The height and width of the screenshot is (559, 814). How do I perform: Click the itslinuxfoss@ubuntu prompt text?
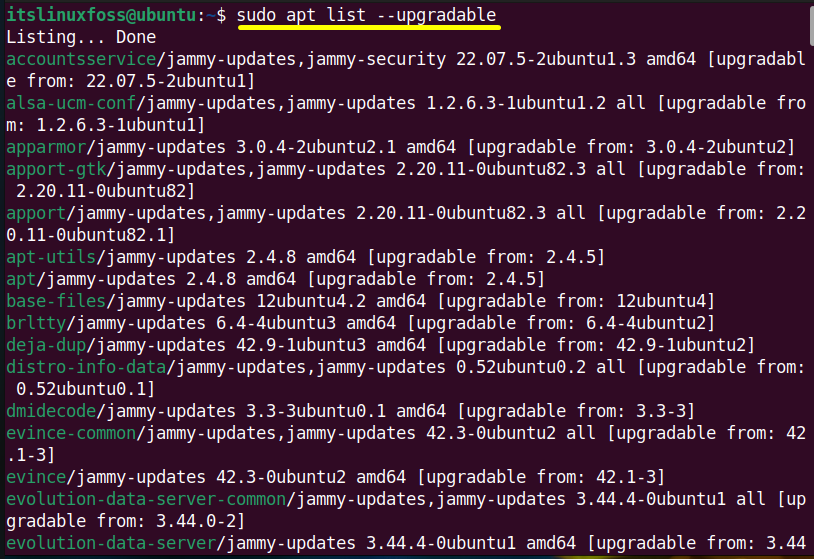coord(102,15)
